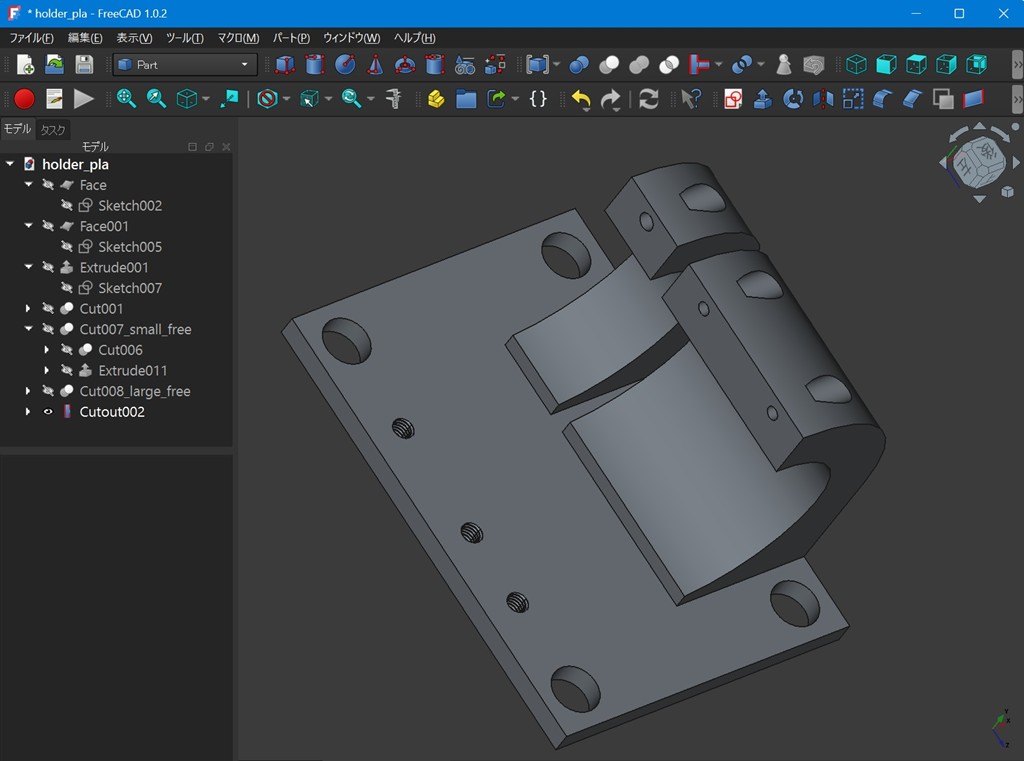Click the undo arrow button
This screenshot has width=1024, height=761.
581,99
